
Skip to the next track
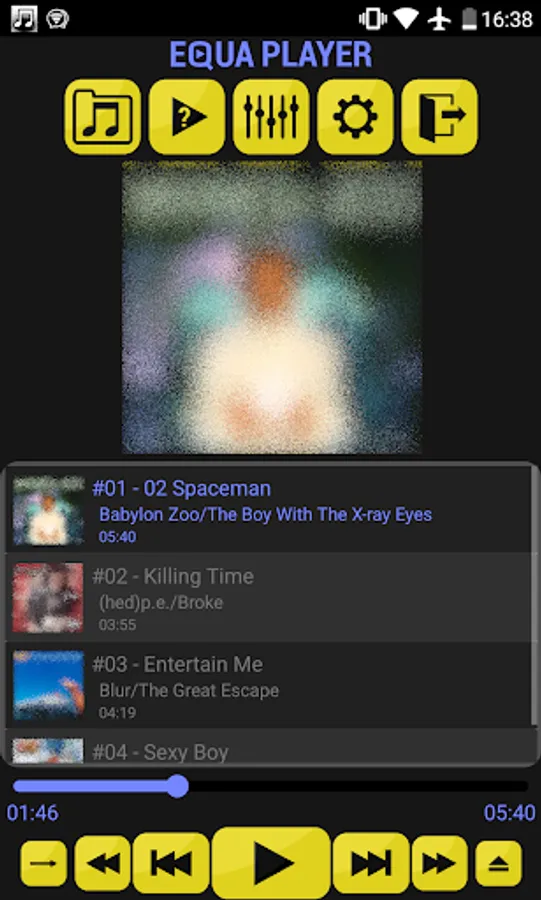click(x=371, y=864)
